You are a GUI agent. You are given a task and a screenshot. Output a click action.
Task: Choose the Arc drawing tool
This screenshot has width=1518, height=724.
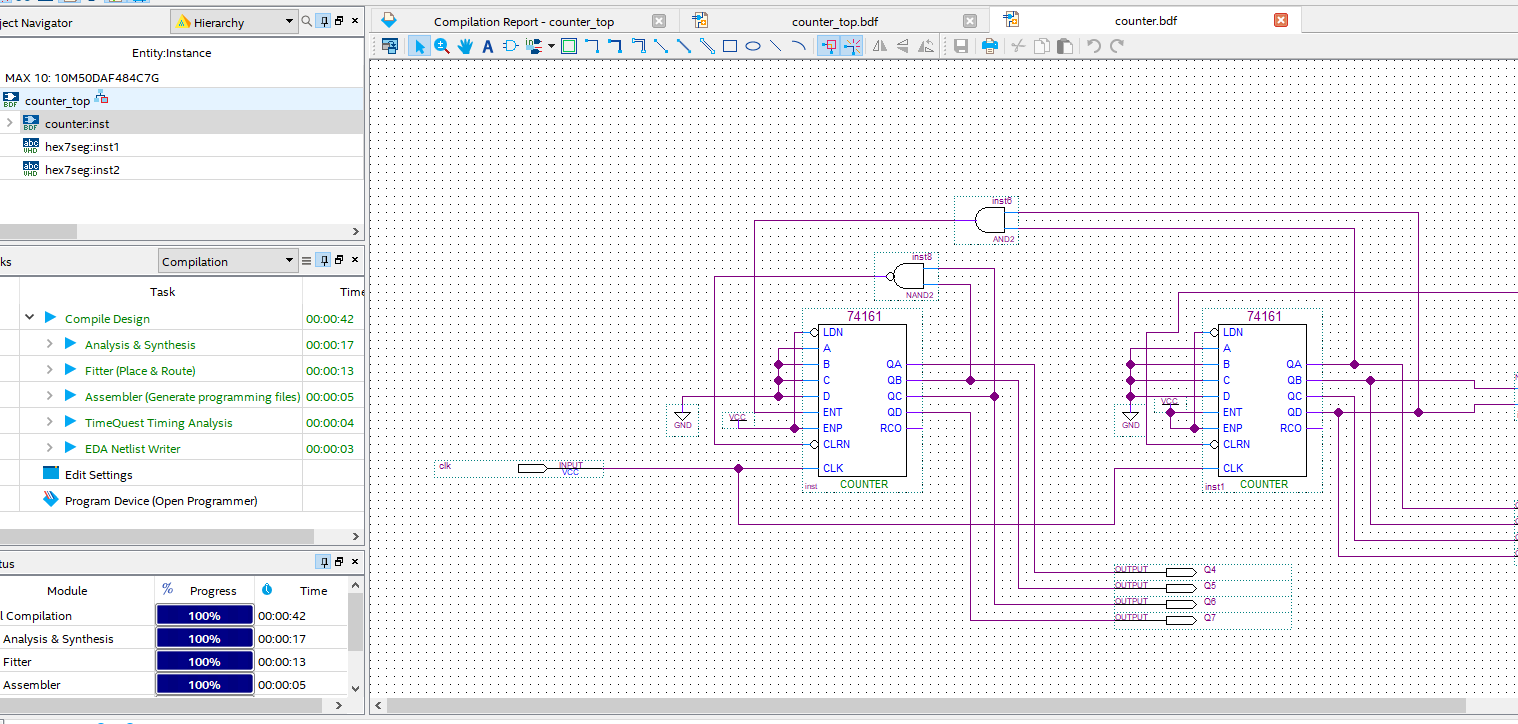click(x=798, y=46)
